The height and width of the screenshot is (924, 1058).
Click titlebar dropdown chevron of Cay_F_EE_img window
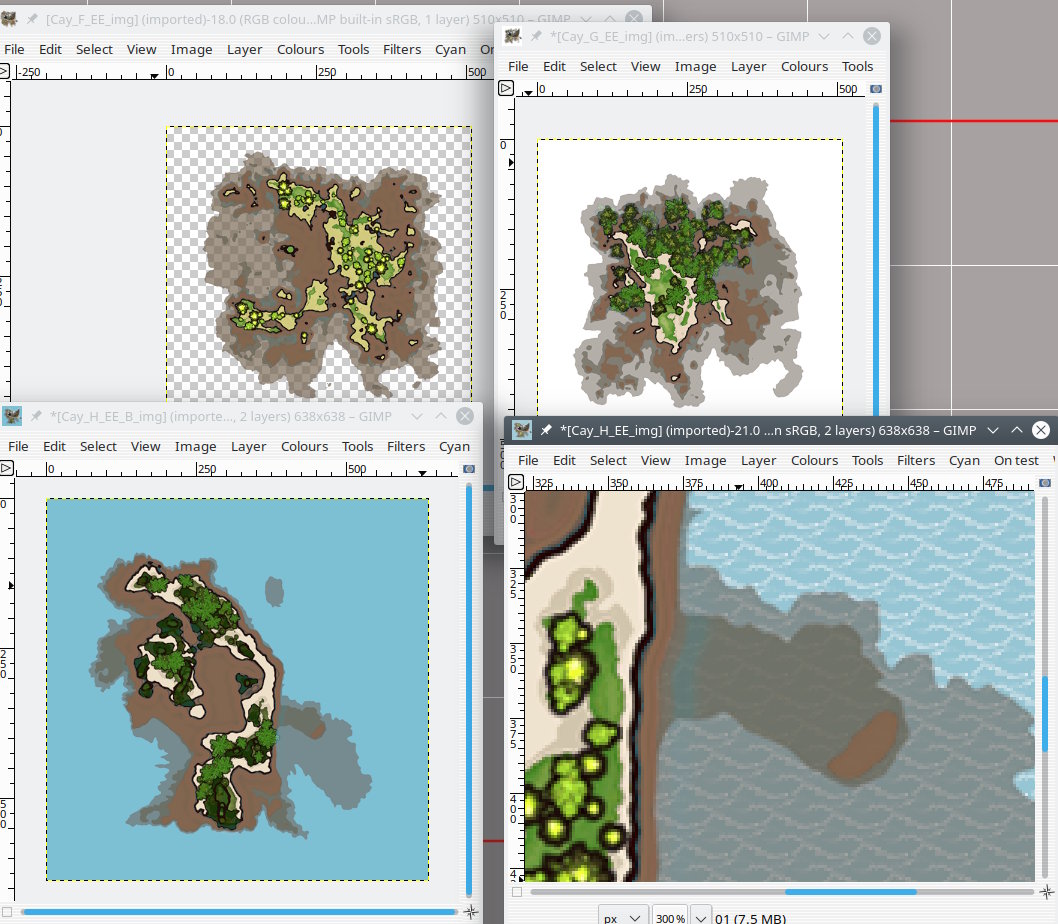pos(586,19)
